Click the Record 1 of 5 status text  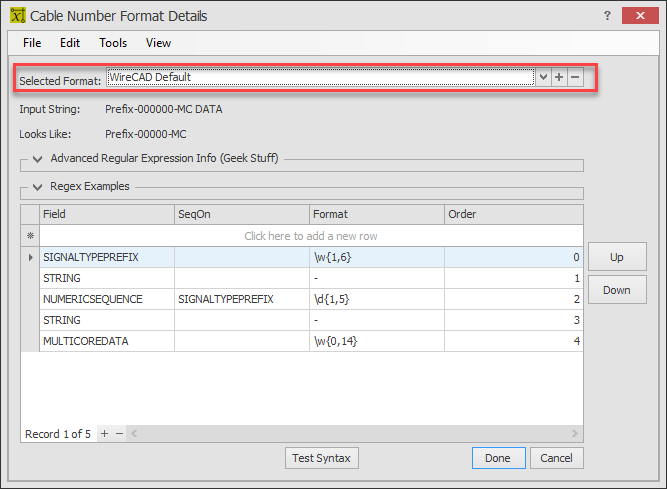(58, 434)
